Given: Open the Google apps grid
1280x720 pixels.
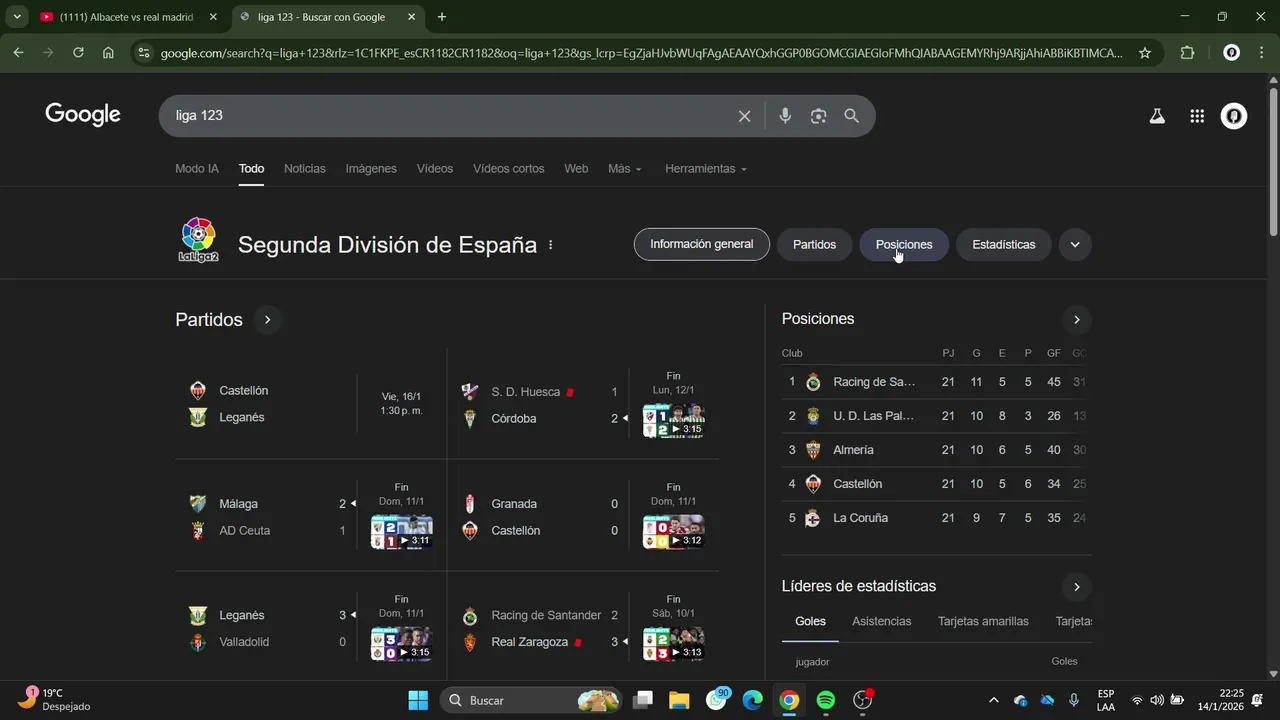Looking at the screenshot, I should [x=1197, y=116].
